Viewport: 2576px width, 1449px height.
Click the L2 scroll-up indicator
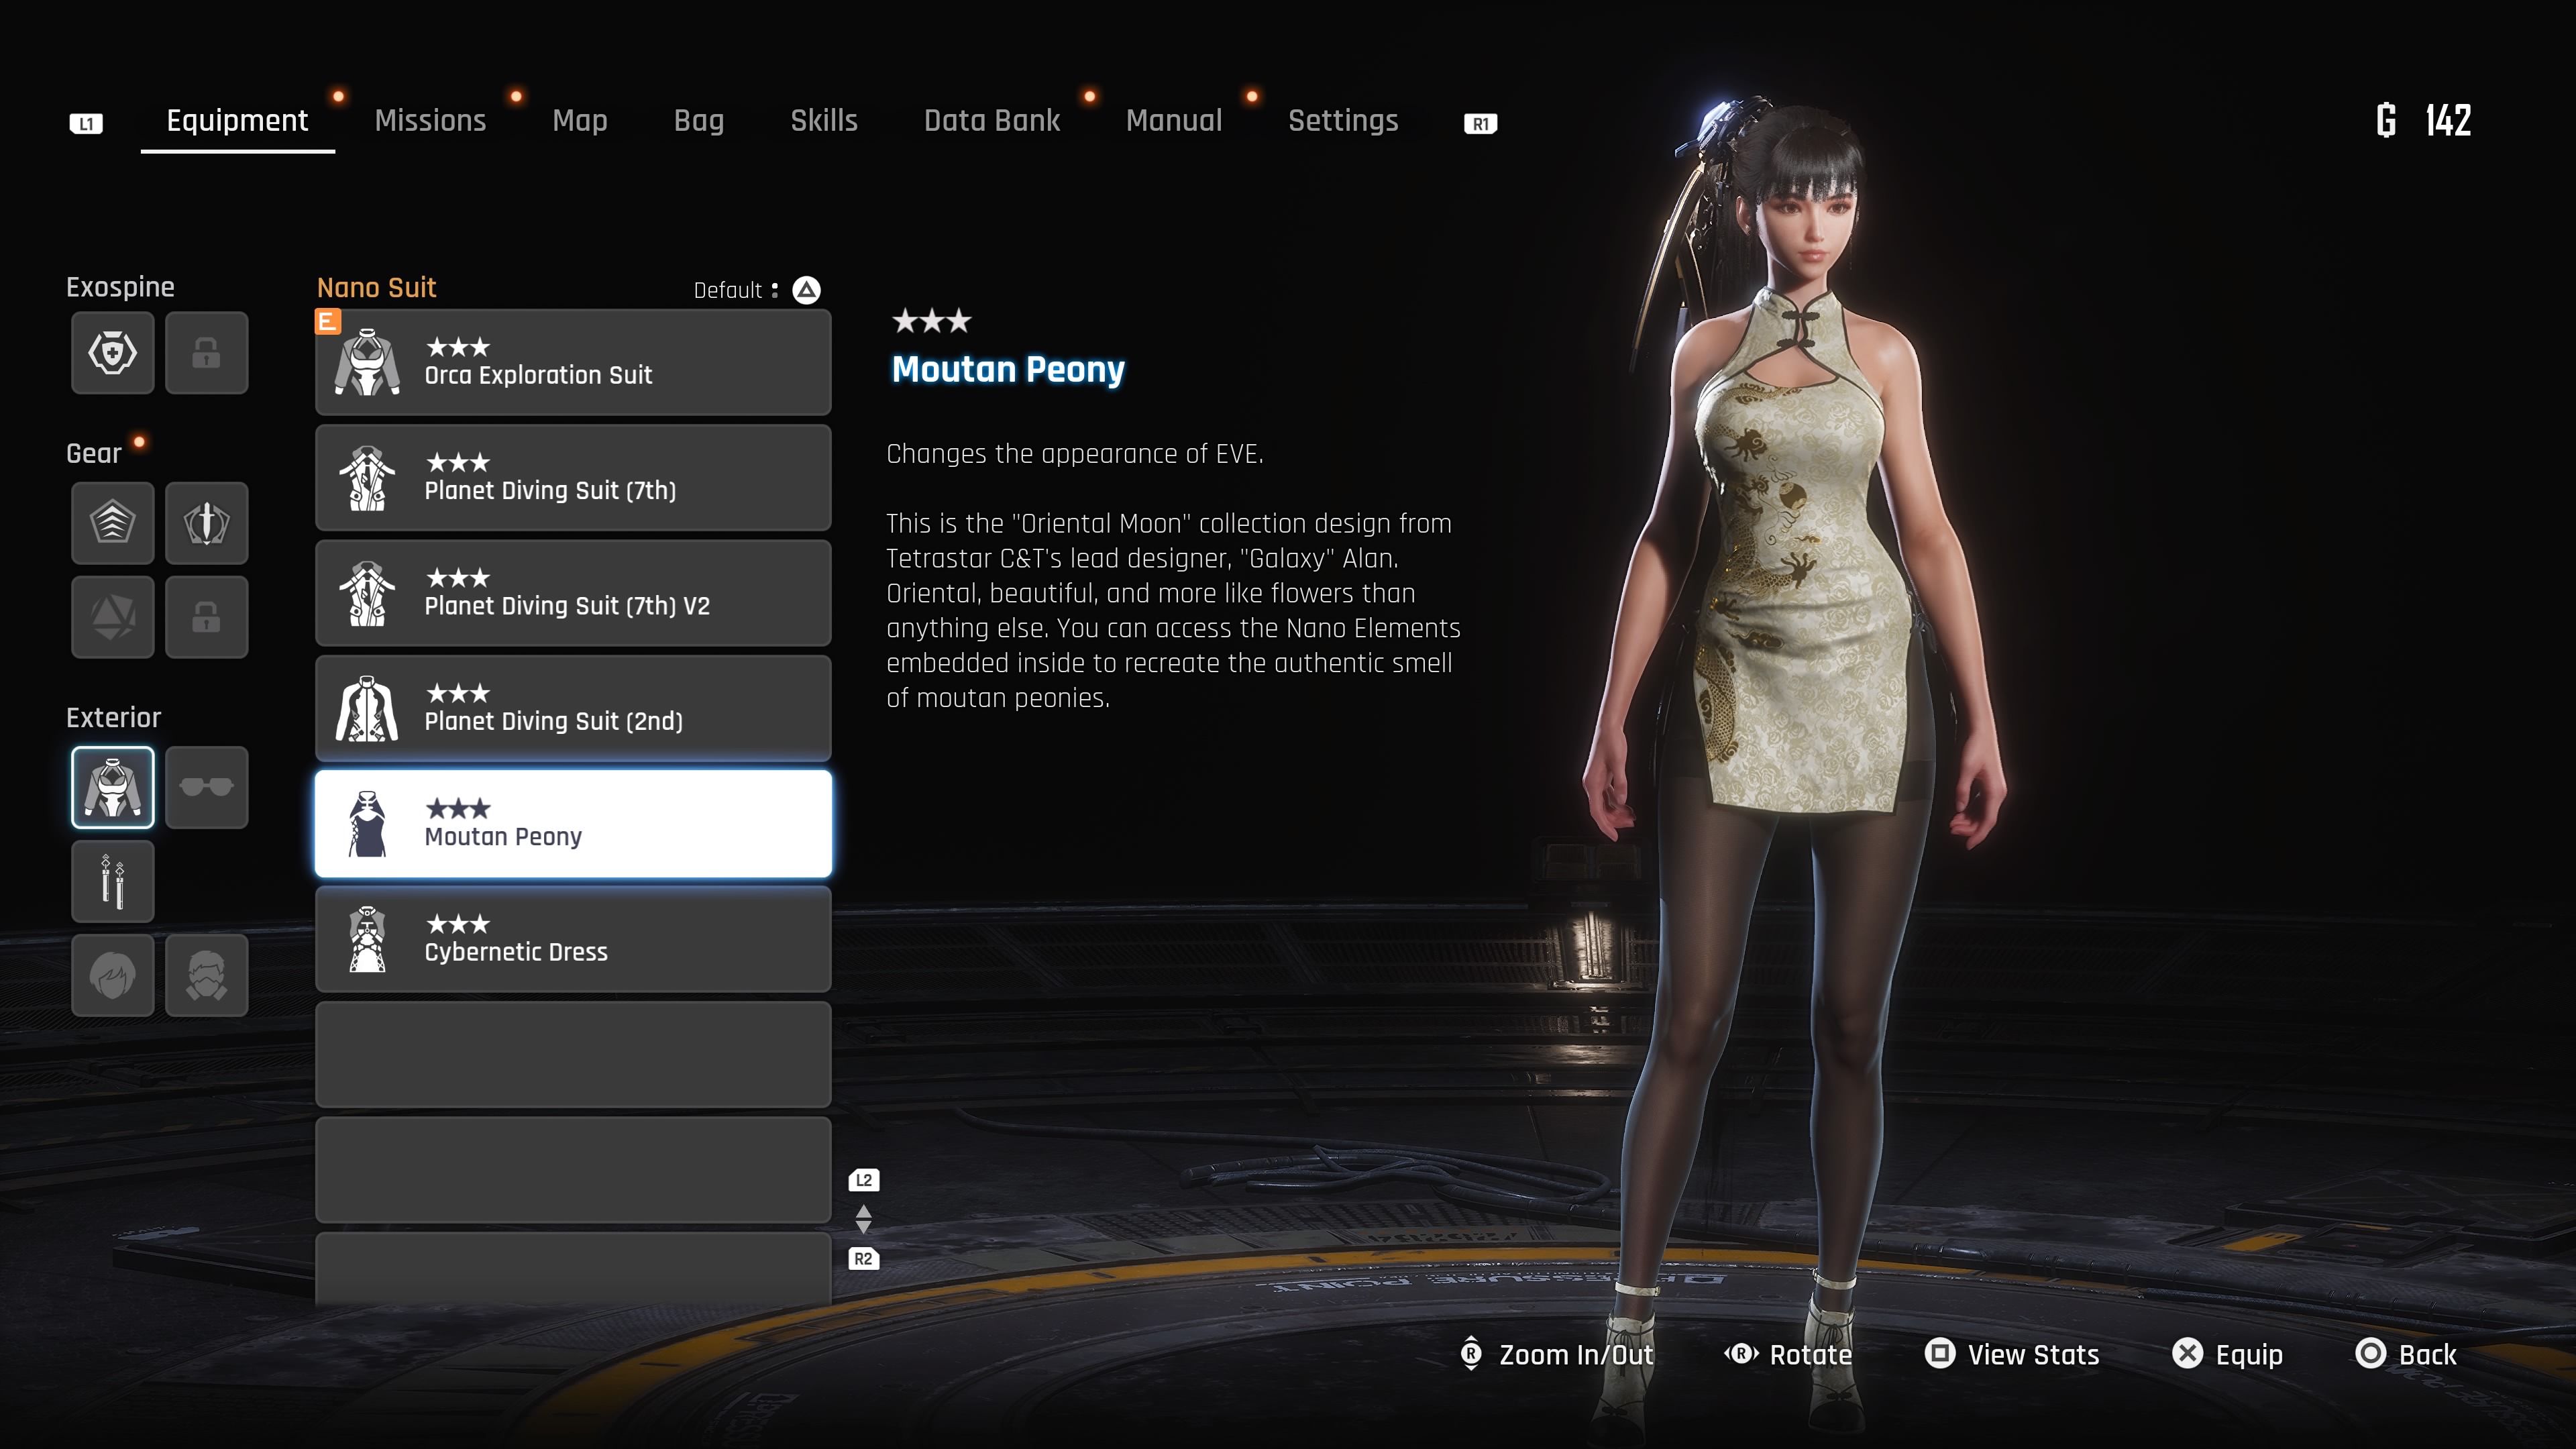[x=863, y=1180]
